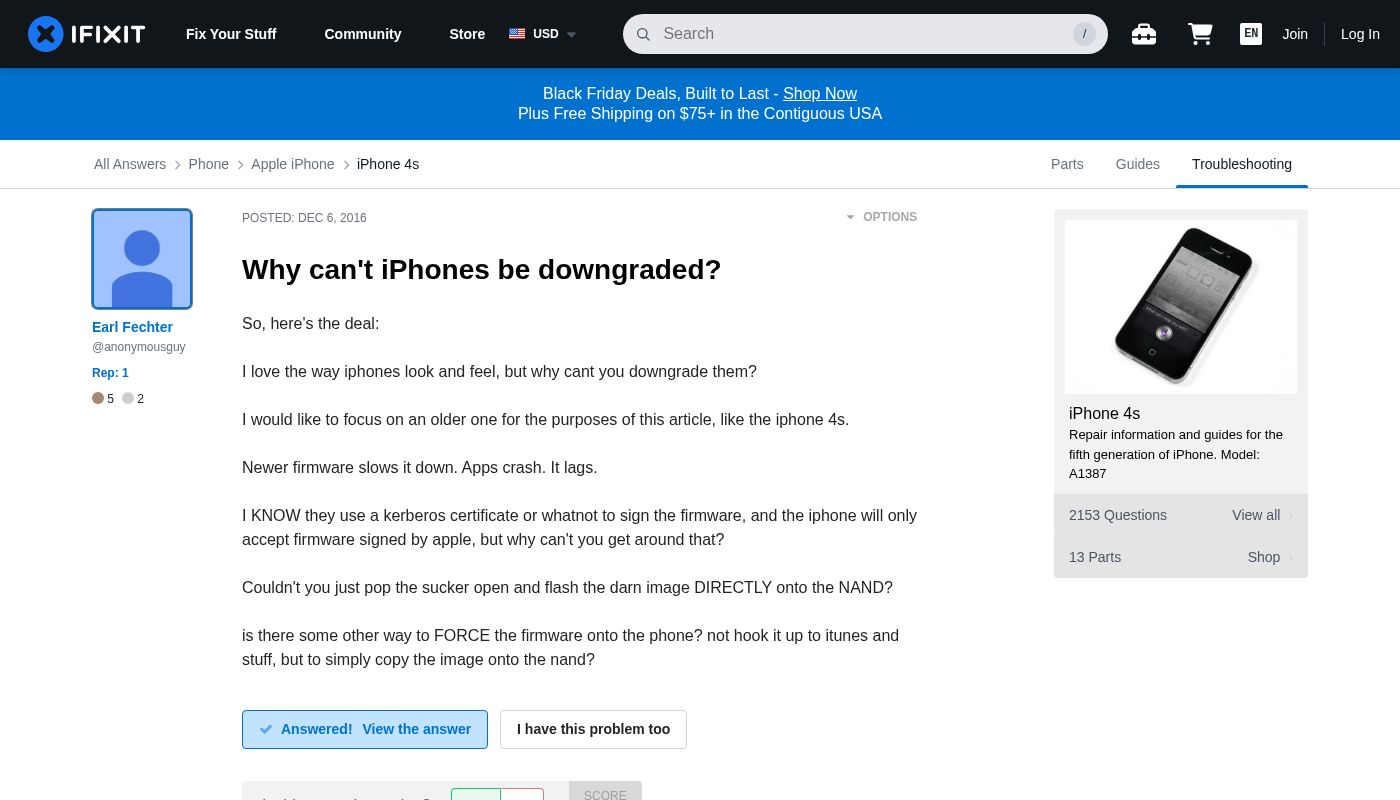1400x800 pixels.
Task: Click the search magnifier icon
Action: tap(643, 34)
